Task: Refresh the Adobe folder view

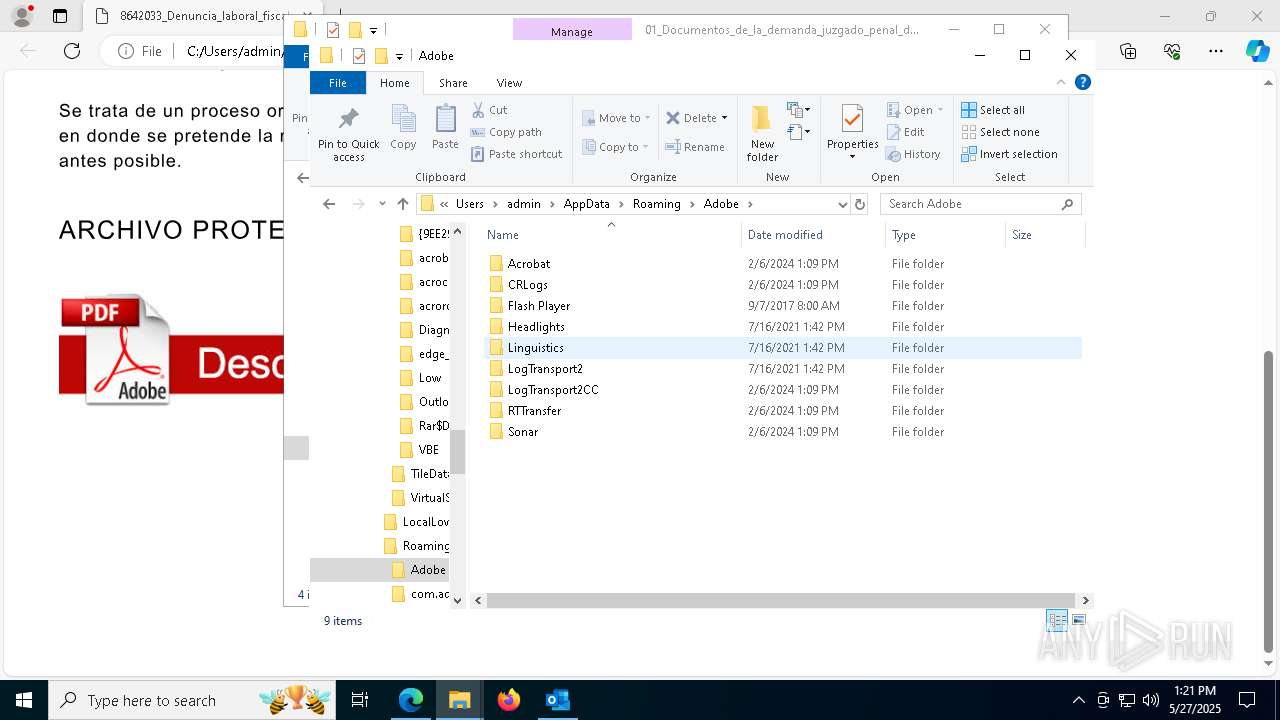Action: pos(859,204)
